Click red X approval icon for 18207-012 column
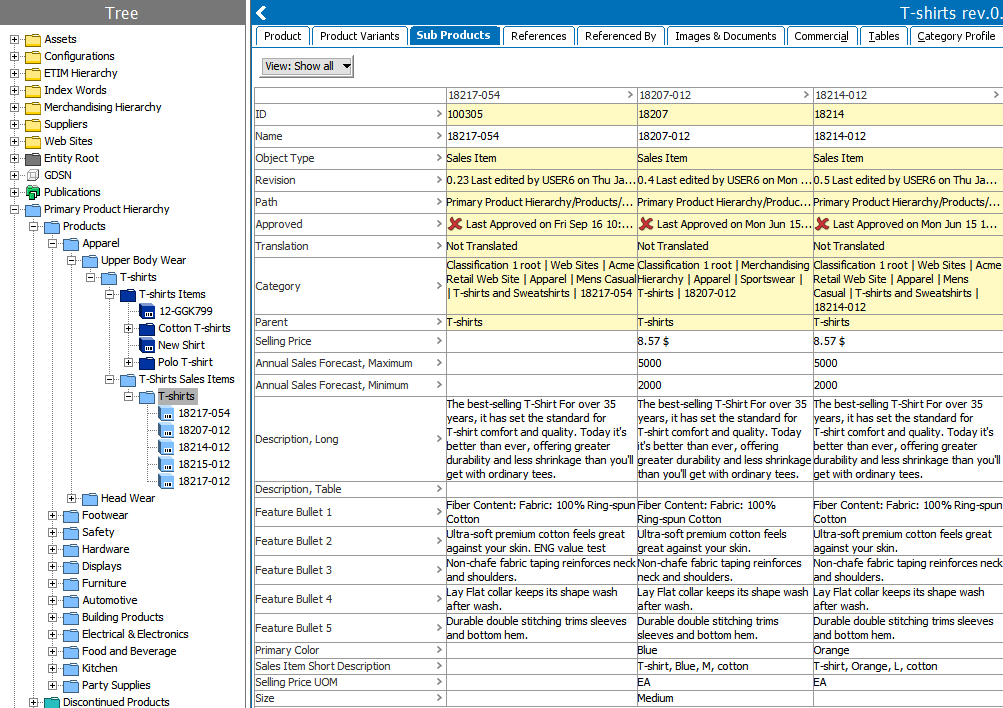The width and height of the screenshot is (1003, 708). pos(646,224)
